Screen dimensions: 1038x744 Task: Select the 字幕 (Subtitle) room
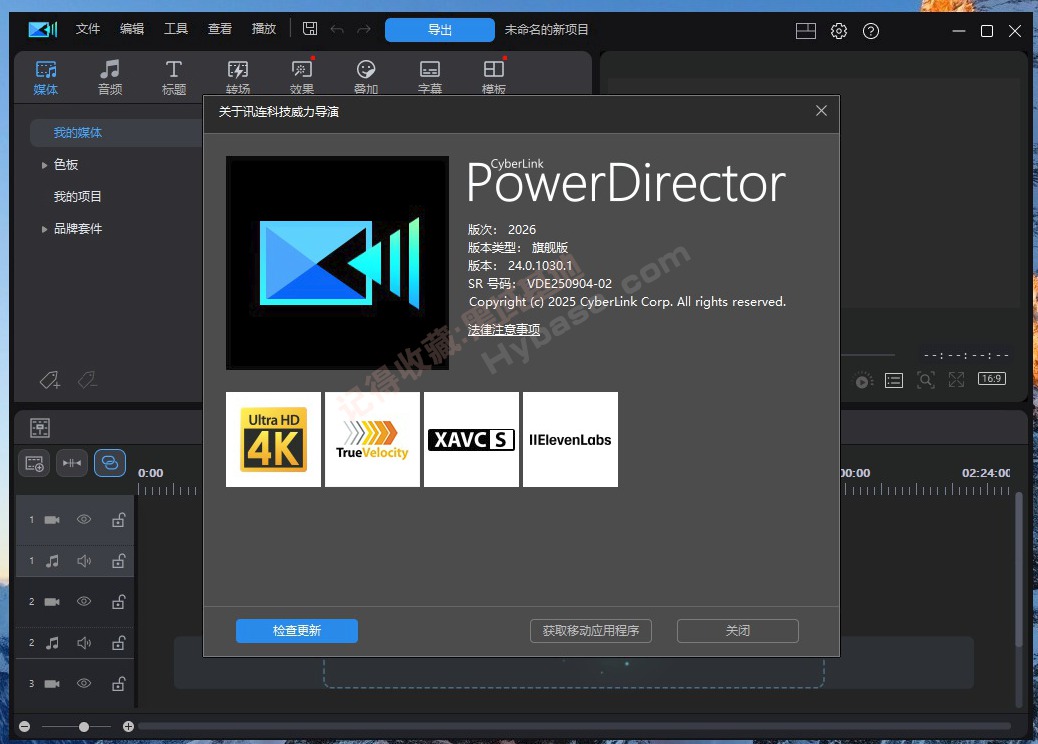pos(429,76)
